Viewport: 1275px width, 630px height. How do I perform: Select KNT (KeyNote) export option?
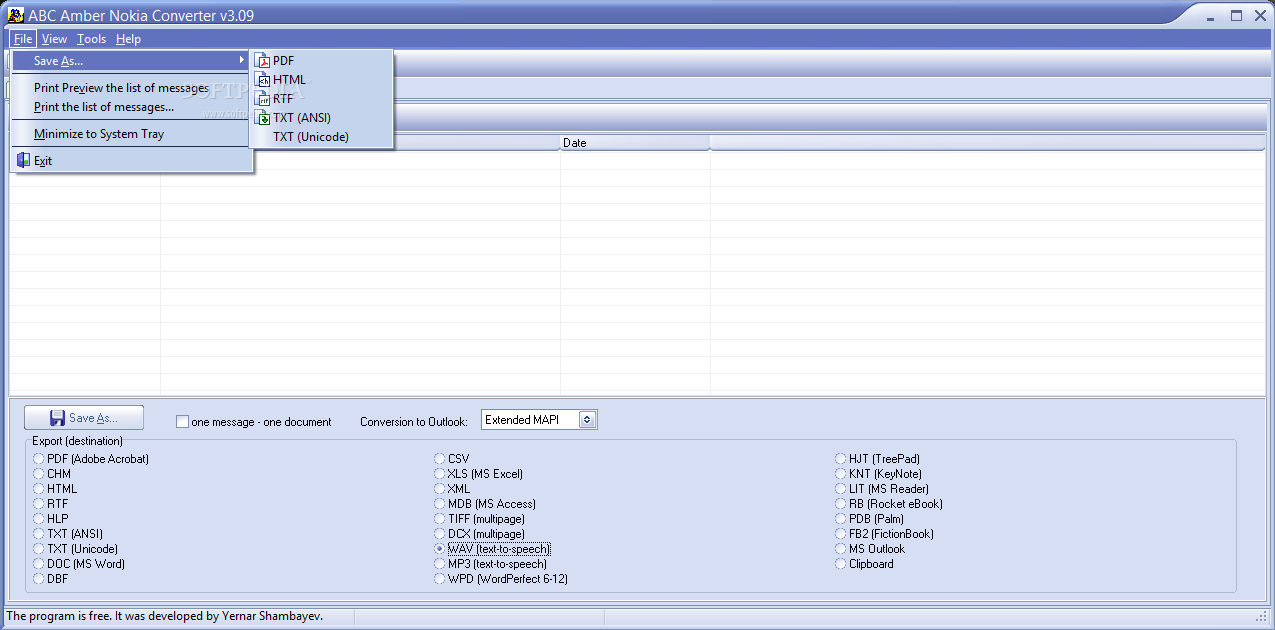coord(879,474)
